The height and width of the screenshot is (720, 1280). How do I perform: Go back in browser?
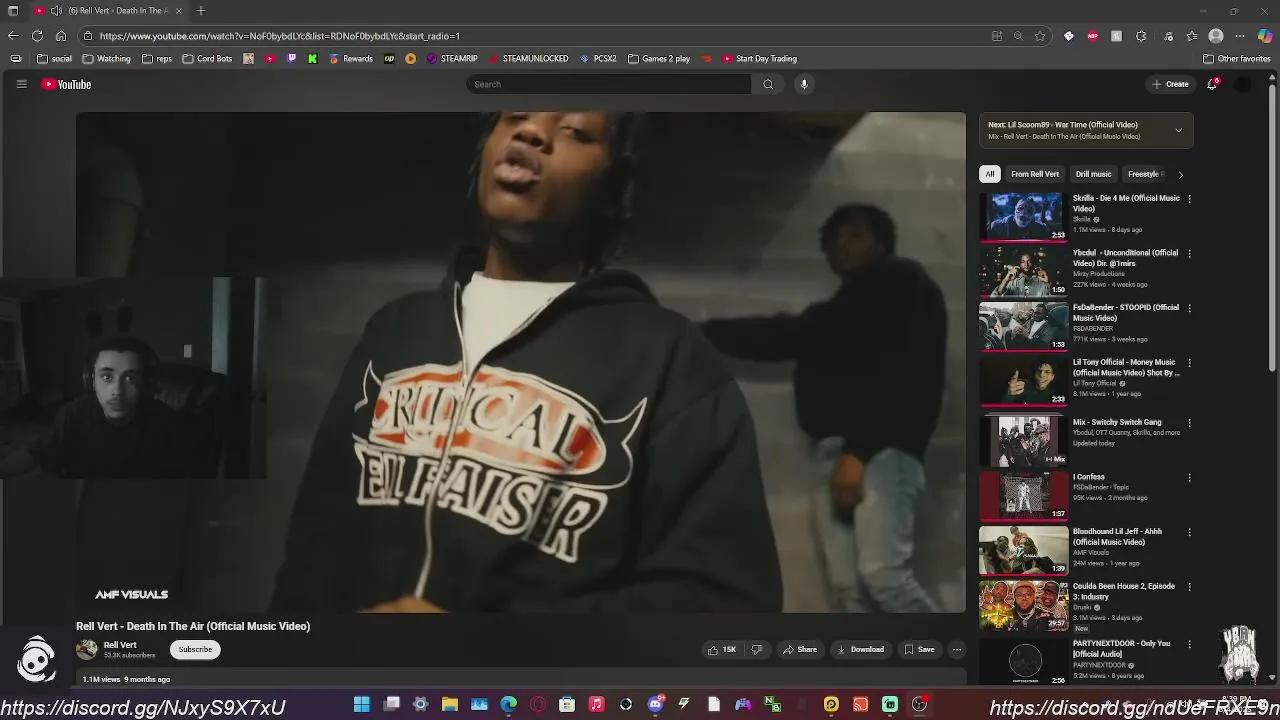click(x=13, y=36)
